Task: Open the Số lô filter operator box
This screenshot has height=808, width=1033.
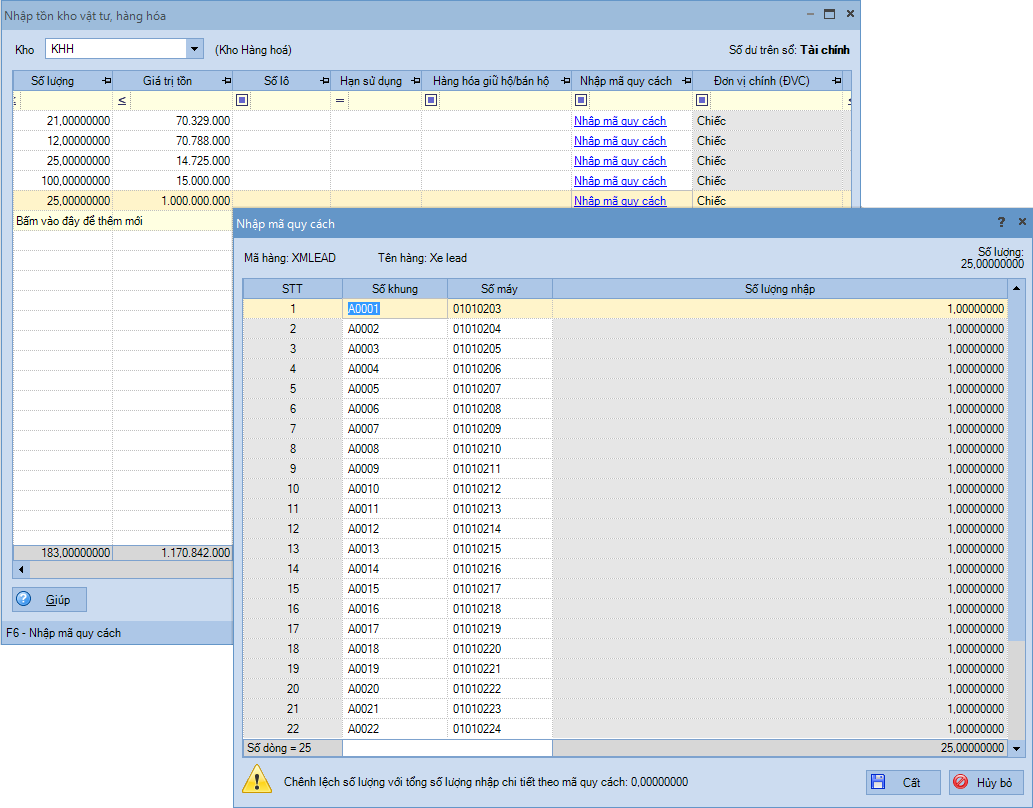Action: click(x=242, y=100)
